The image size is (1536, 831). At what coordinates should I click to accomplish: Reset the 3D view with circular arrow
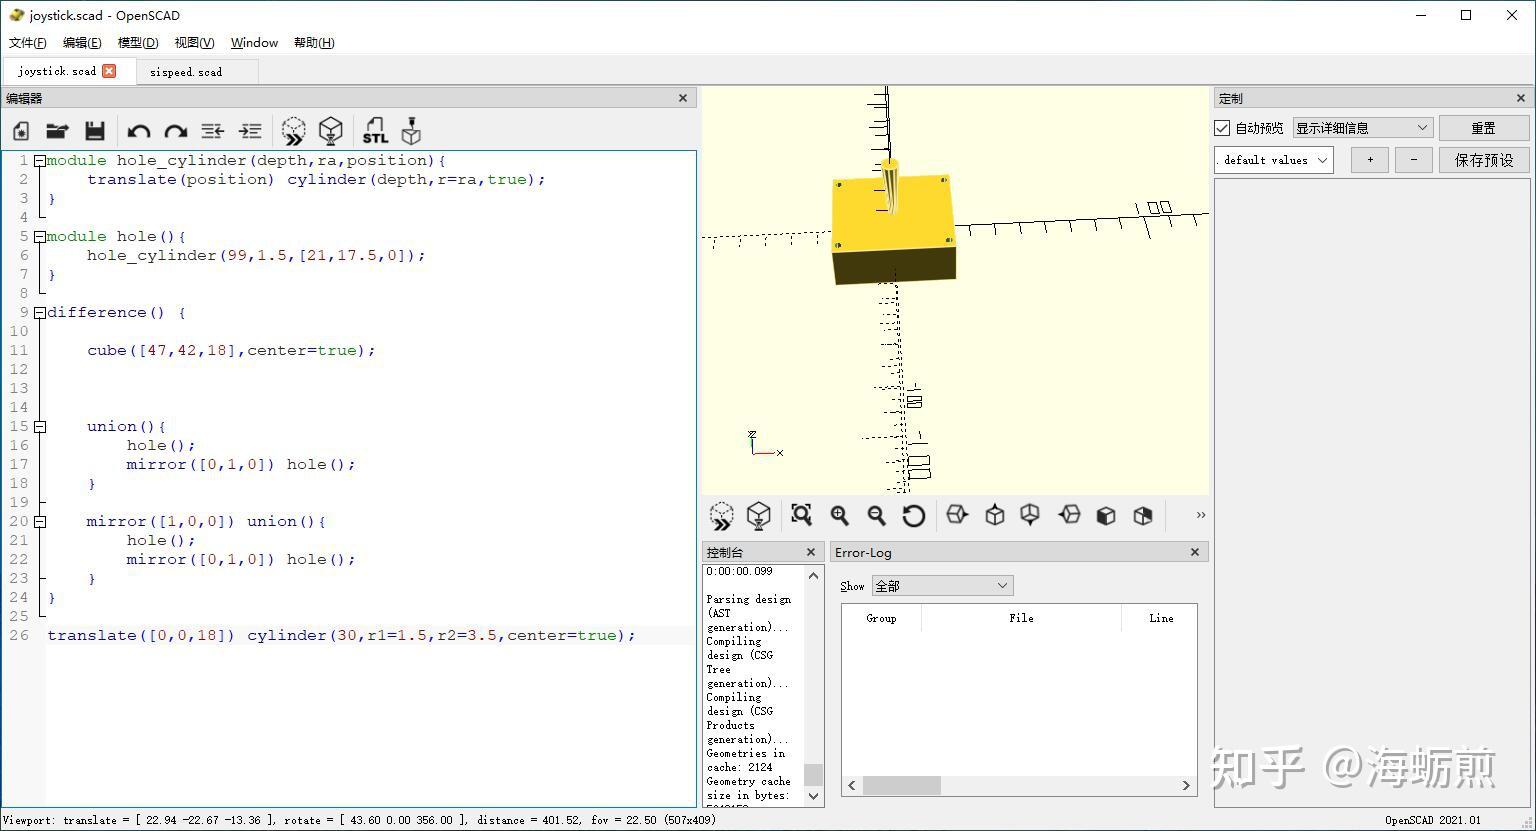pos(913,515)
